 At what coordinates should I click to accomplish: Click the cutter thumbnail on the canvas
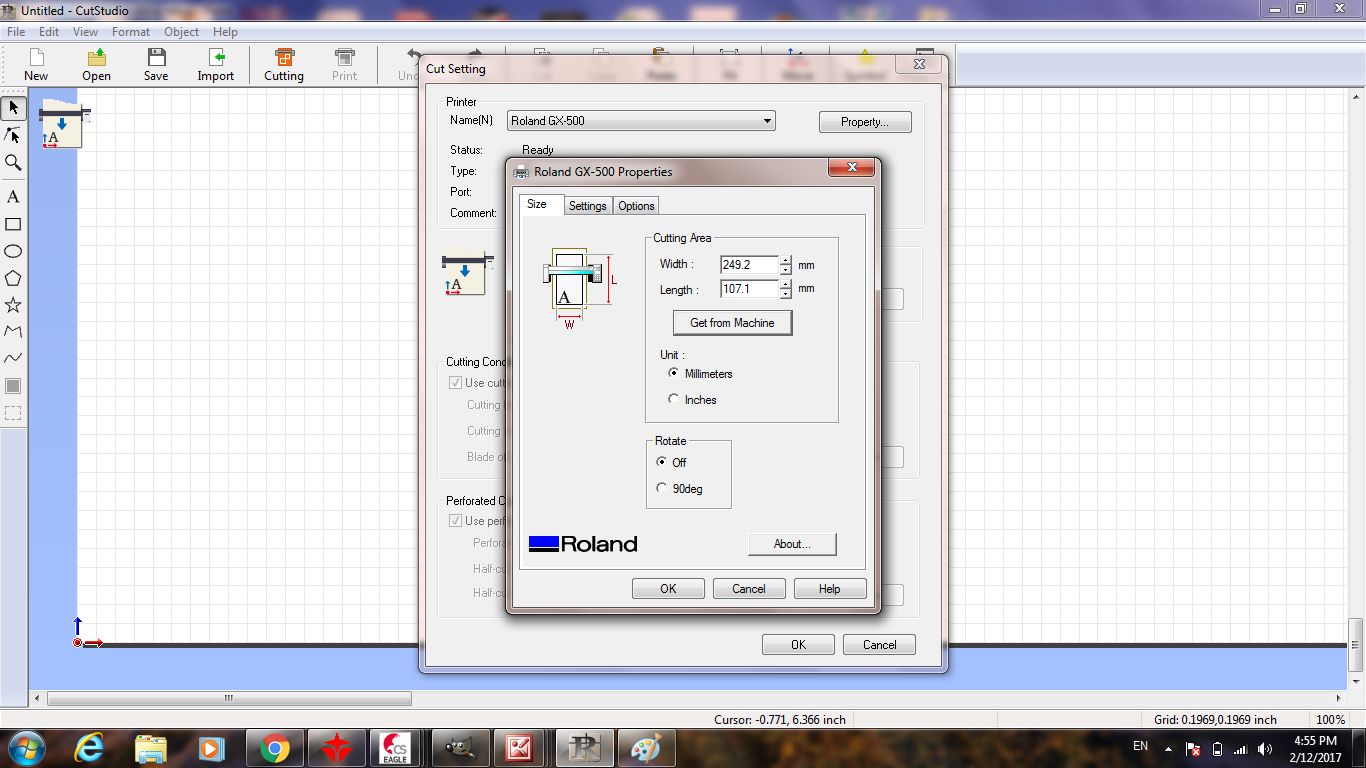pyautogui.click(x=64, y=125)
